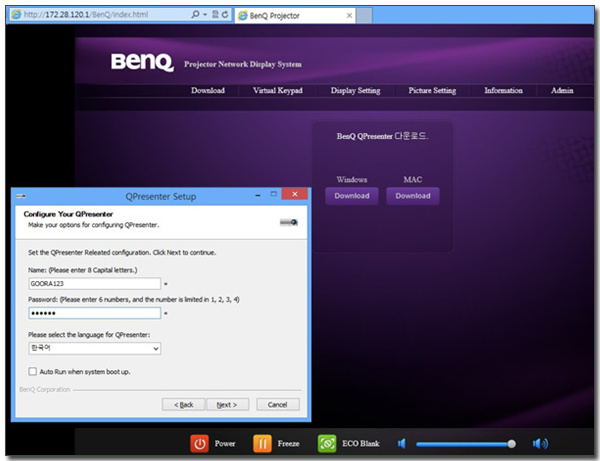This screenshot has height=461, width=600.
Task: Open the Picture Setting menu
Action: click(x=432, y=91)
